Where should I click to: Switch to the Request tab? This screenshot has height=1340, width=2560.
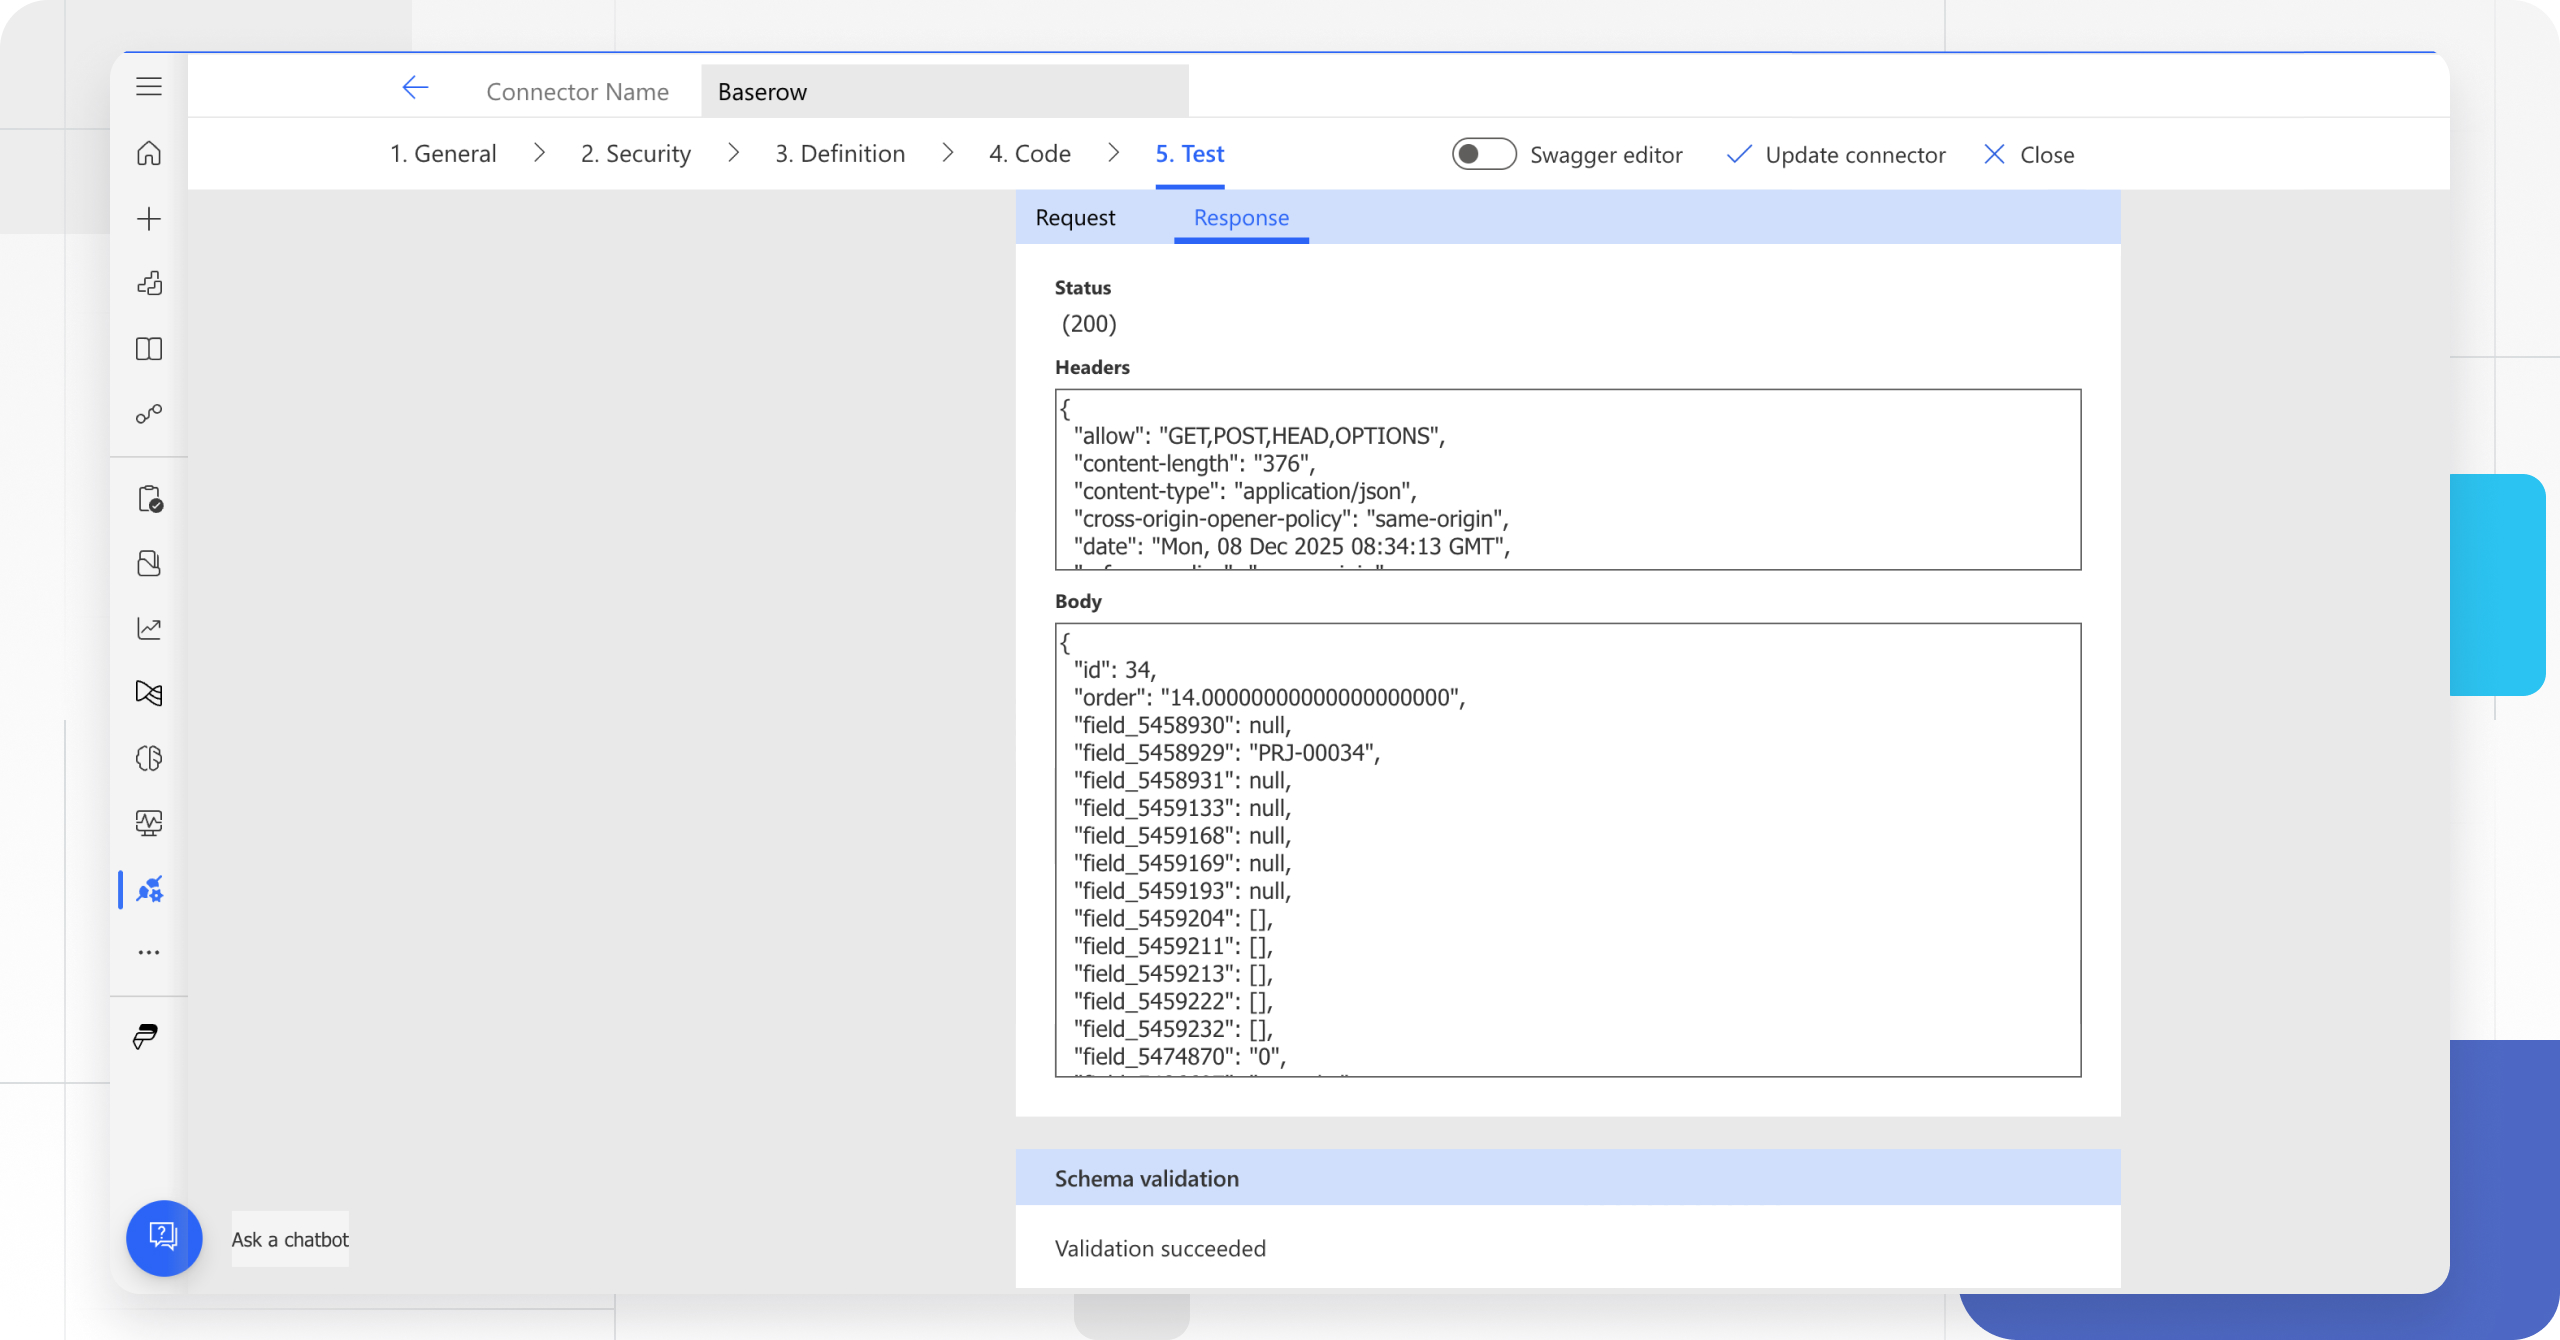pyautogui.click(x=1075, y=218)
